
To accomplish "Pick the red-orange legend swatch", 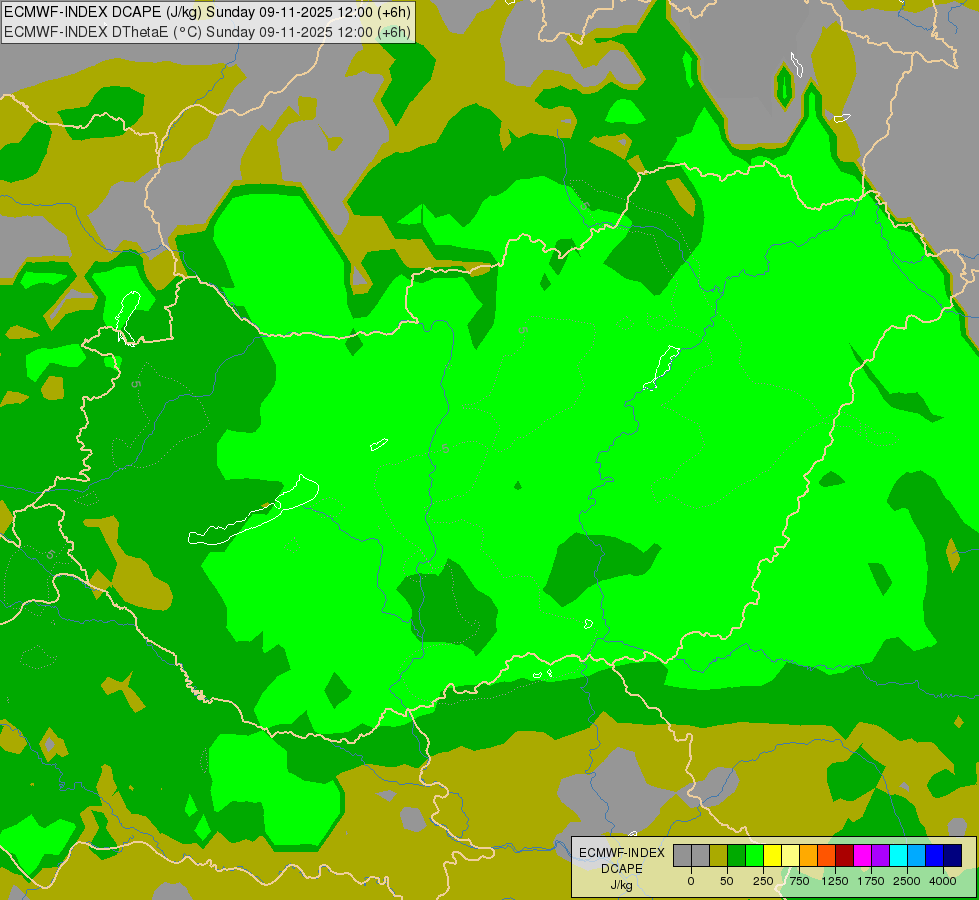I will [x=827, y=855].
